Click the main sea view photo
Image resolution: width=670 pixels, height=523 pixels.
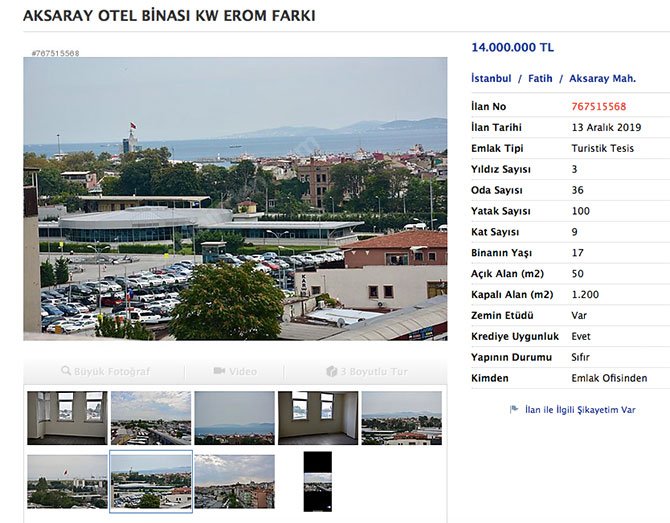click(x=235, y=198)
